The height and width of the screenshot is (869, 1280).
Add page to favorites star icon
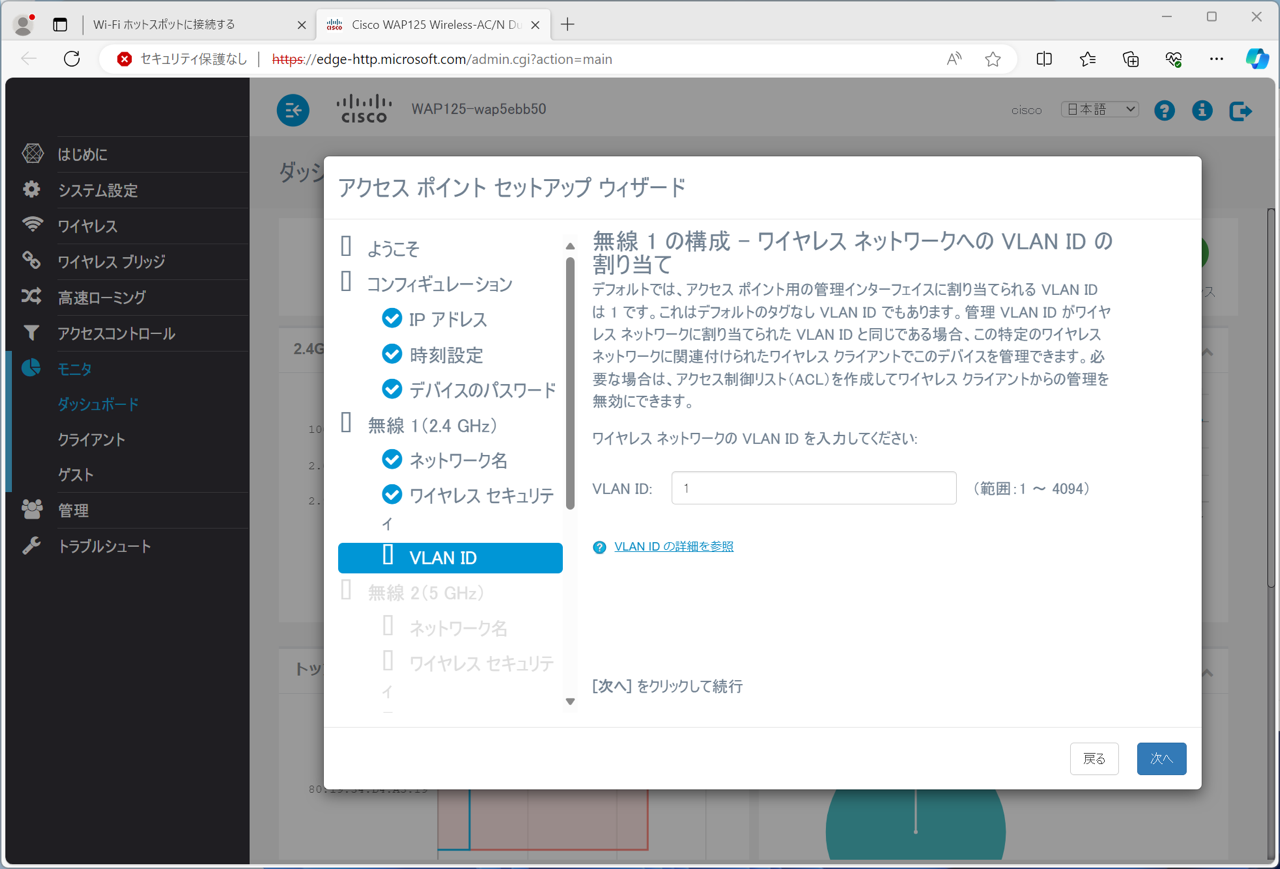point(993,59)
